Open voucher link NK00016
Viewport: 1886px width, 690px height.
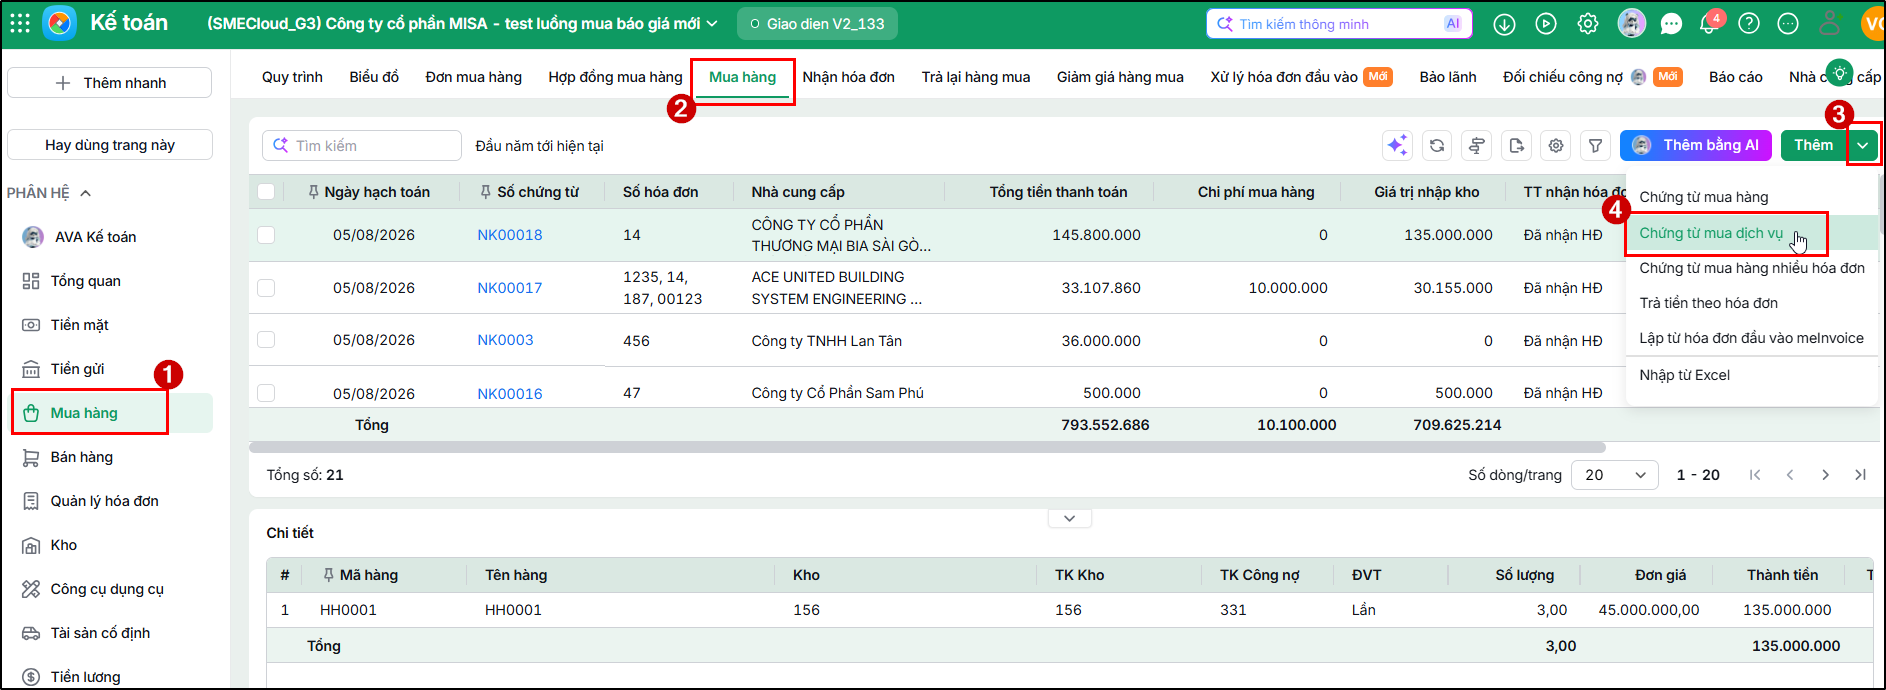click(x=510, y=394)
